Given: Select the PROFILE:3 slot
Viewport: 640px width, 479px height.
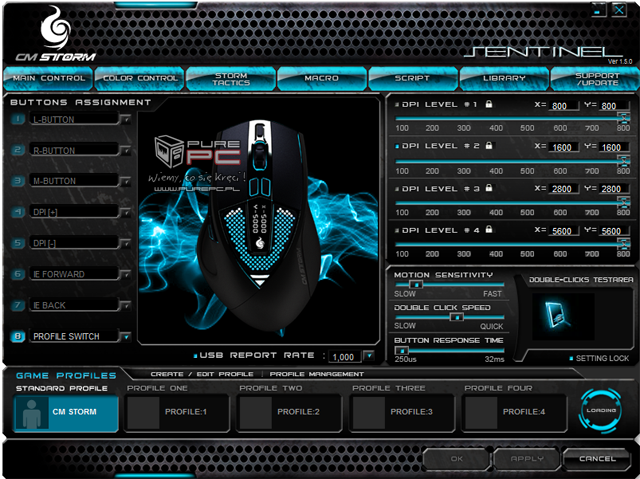Looking at the screenshot, I should pyautogui.click(x=402, y=413).
